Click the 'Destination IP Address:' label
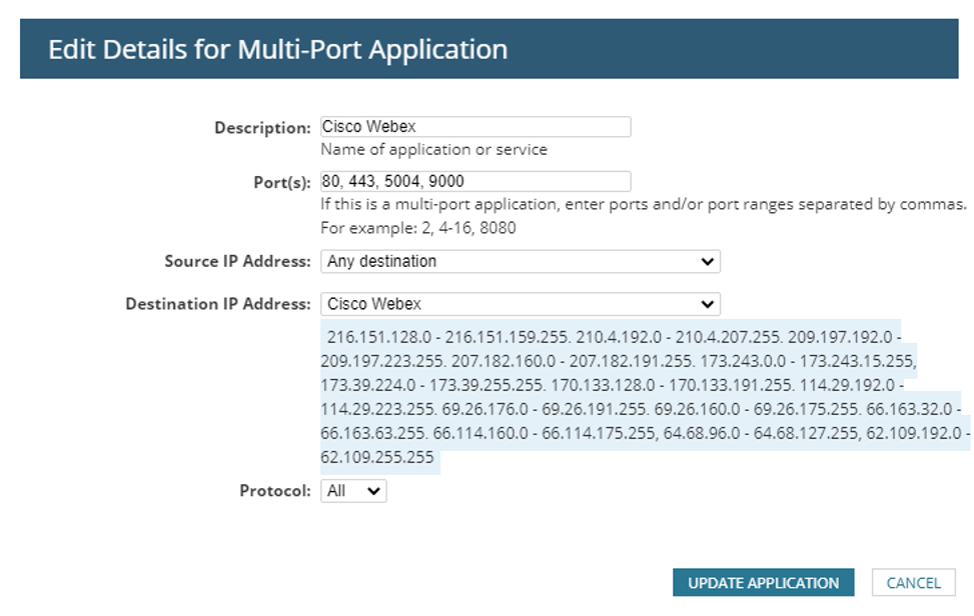 coord(218,304)
